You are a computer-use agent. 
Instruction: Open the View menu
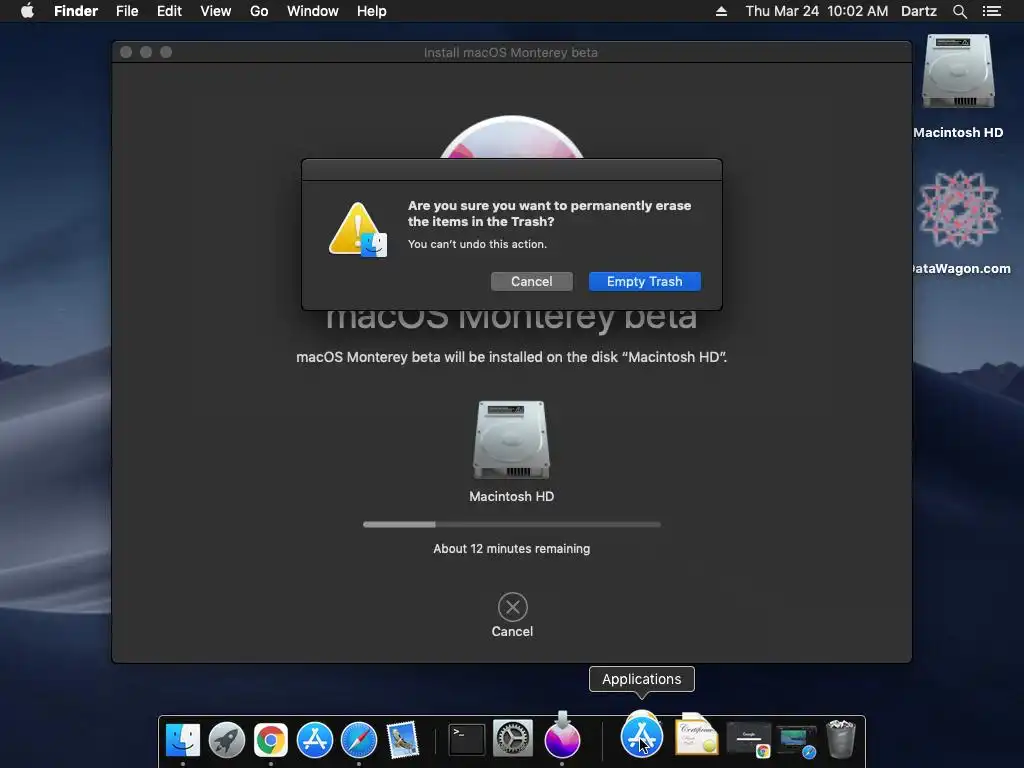coord(216,11)
